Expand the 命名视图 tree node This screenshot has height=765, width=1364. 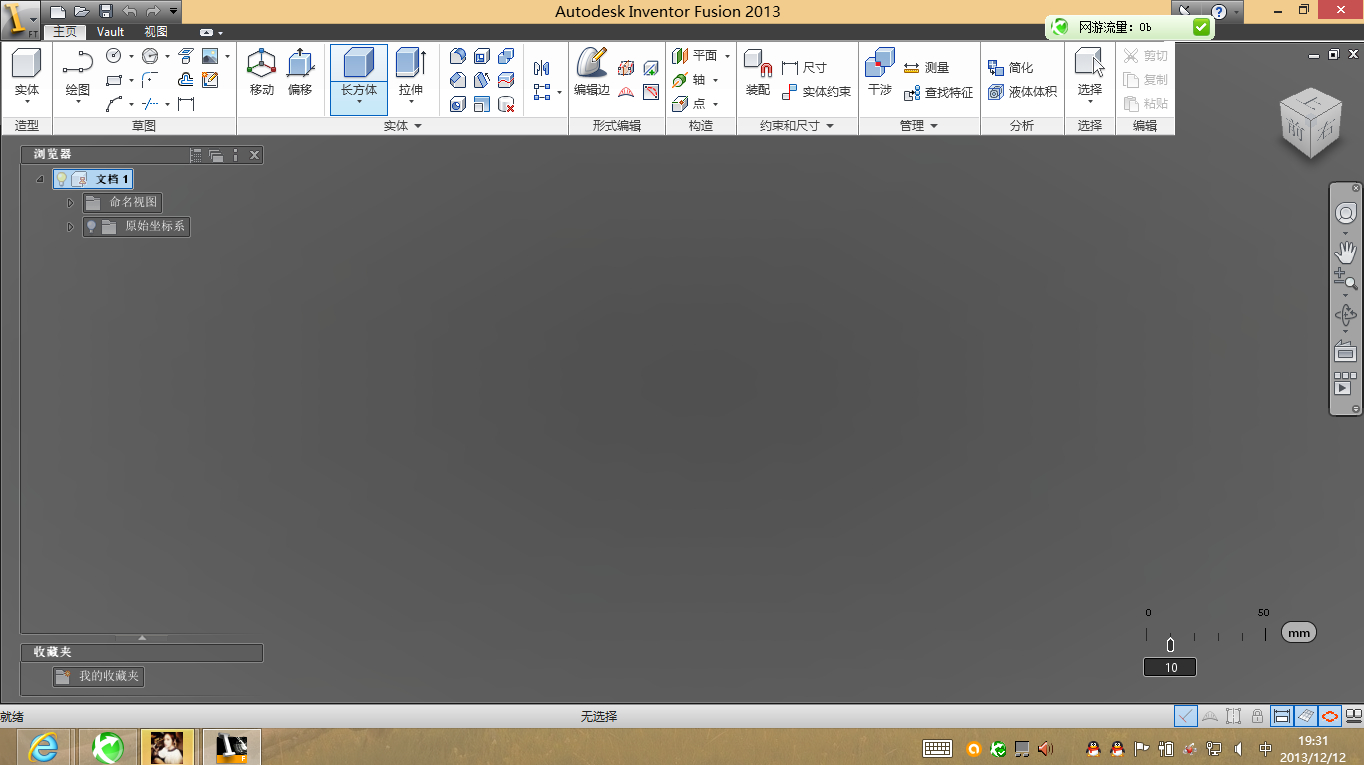pyautogui.click(x=70, y=203)
